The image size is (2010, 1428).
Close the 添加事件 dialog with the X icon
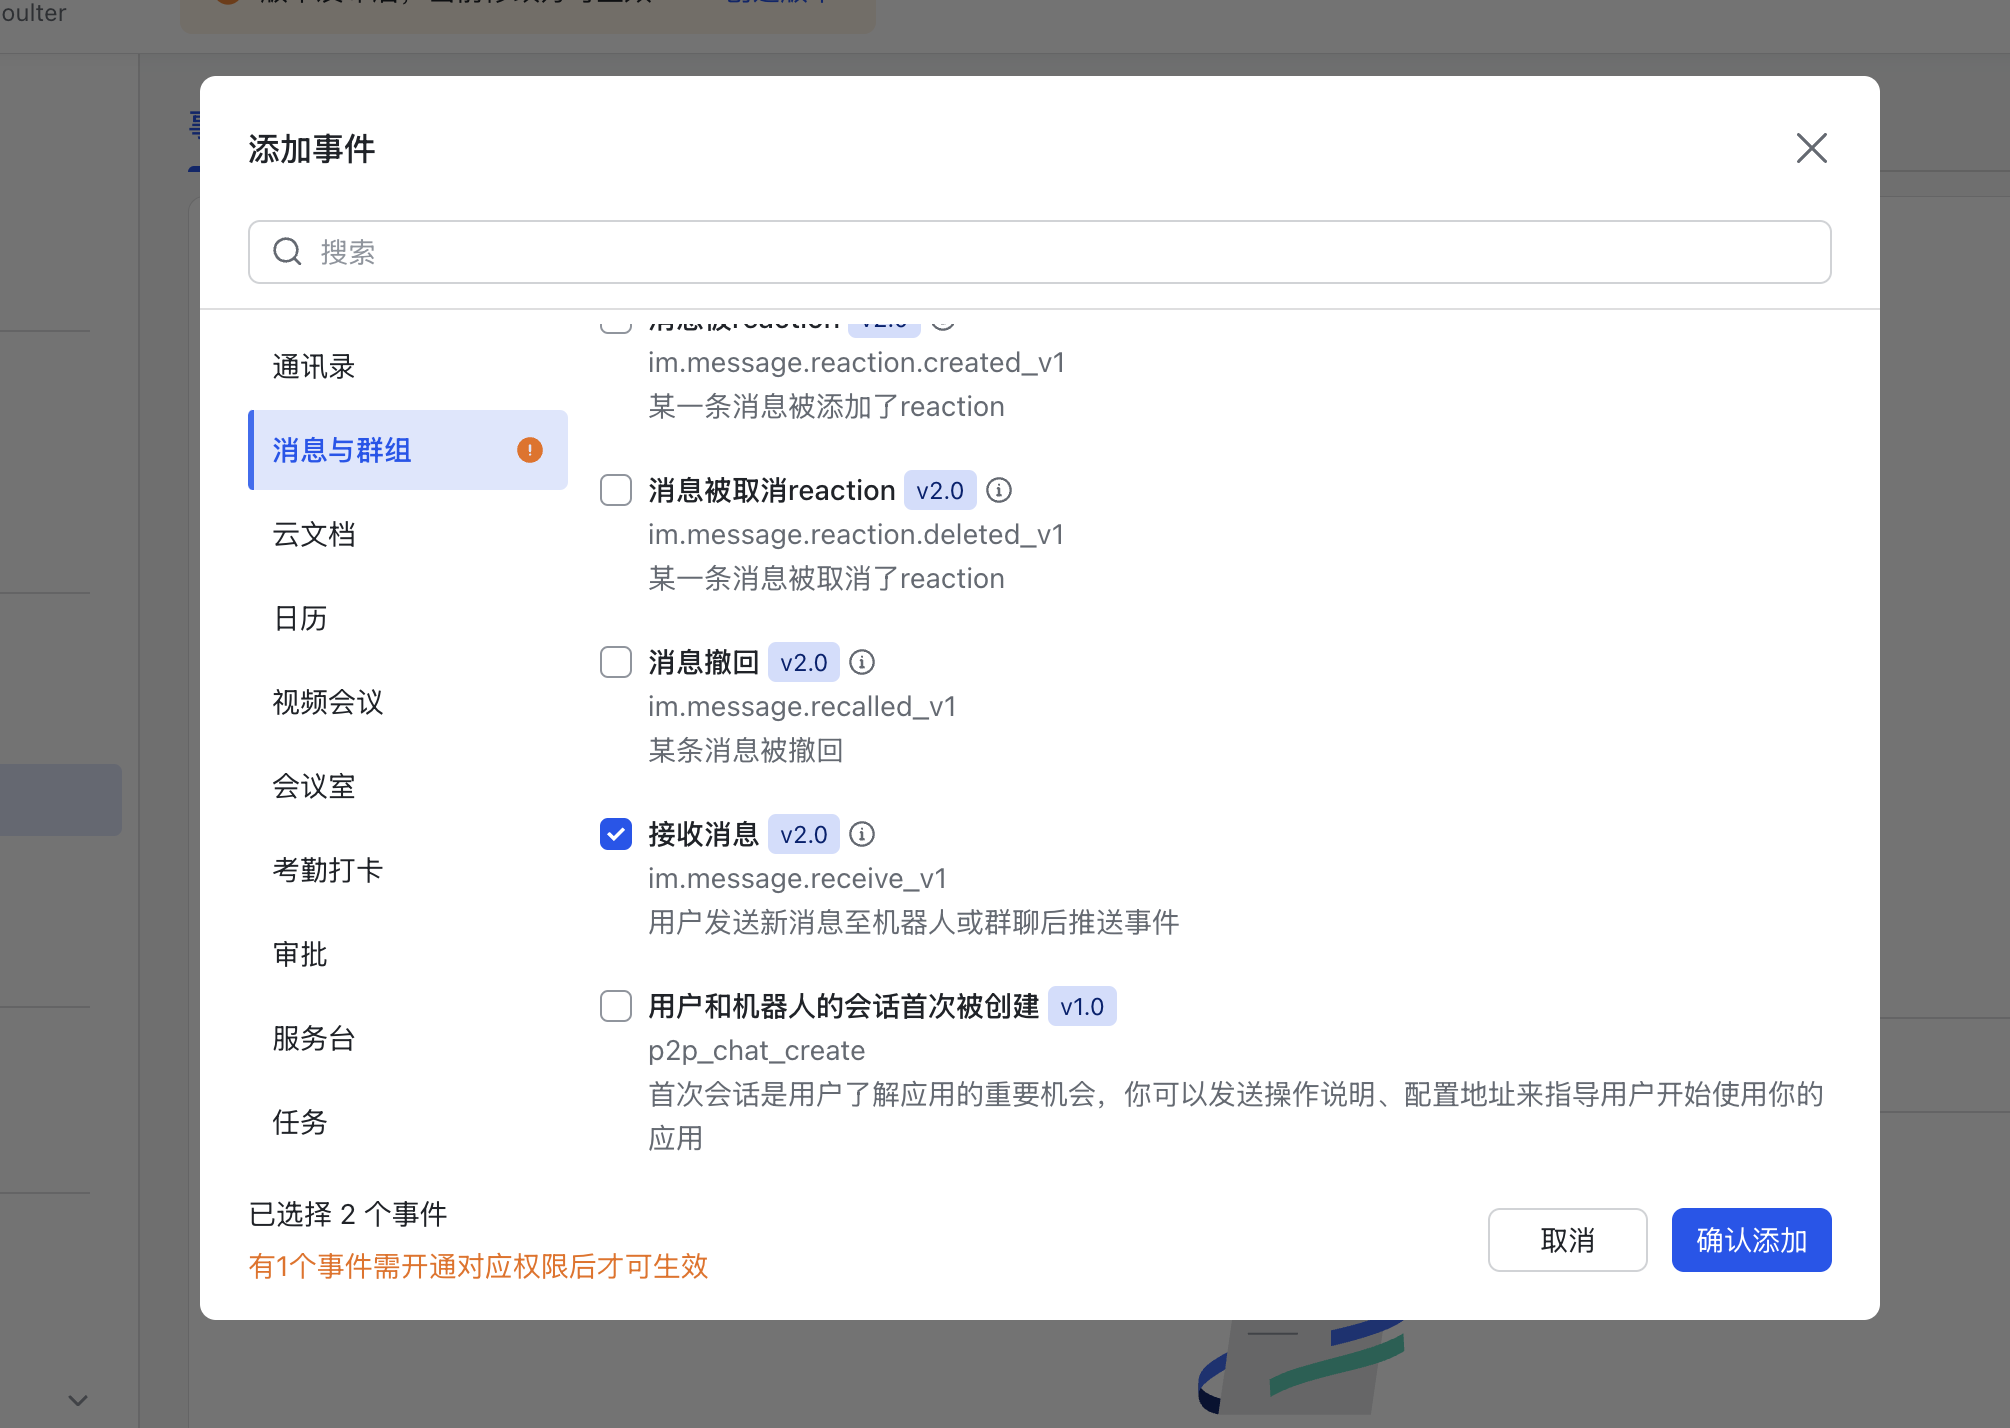tap(1810, 148)
